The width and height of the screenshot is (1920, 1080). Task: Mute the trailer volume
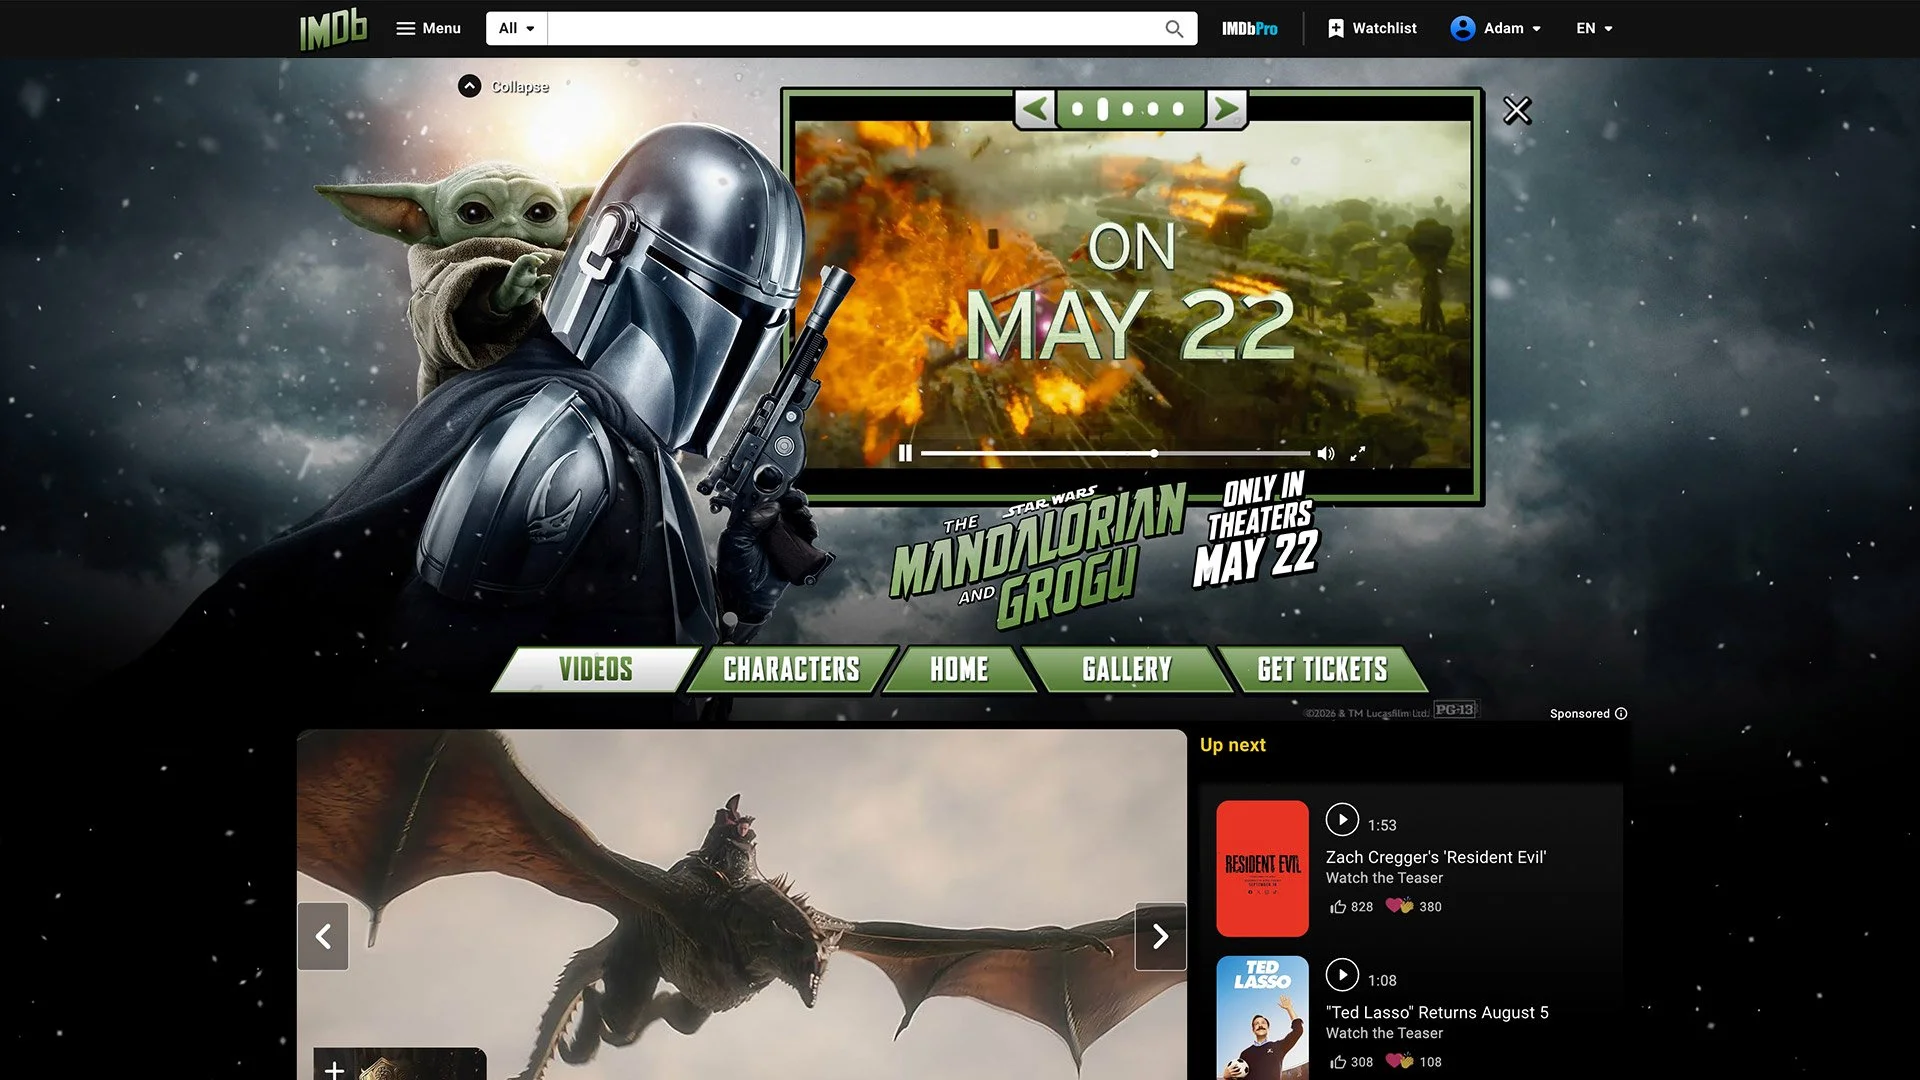click(x=1326, y=453)
